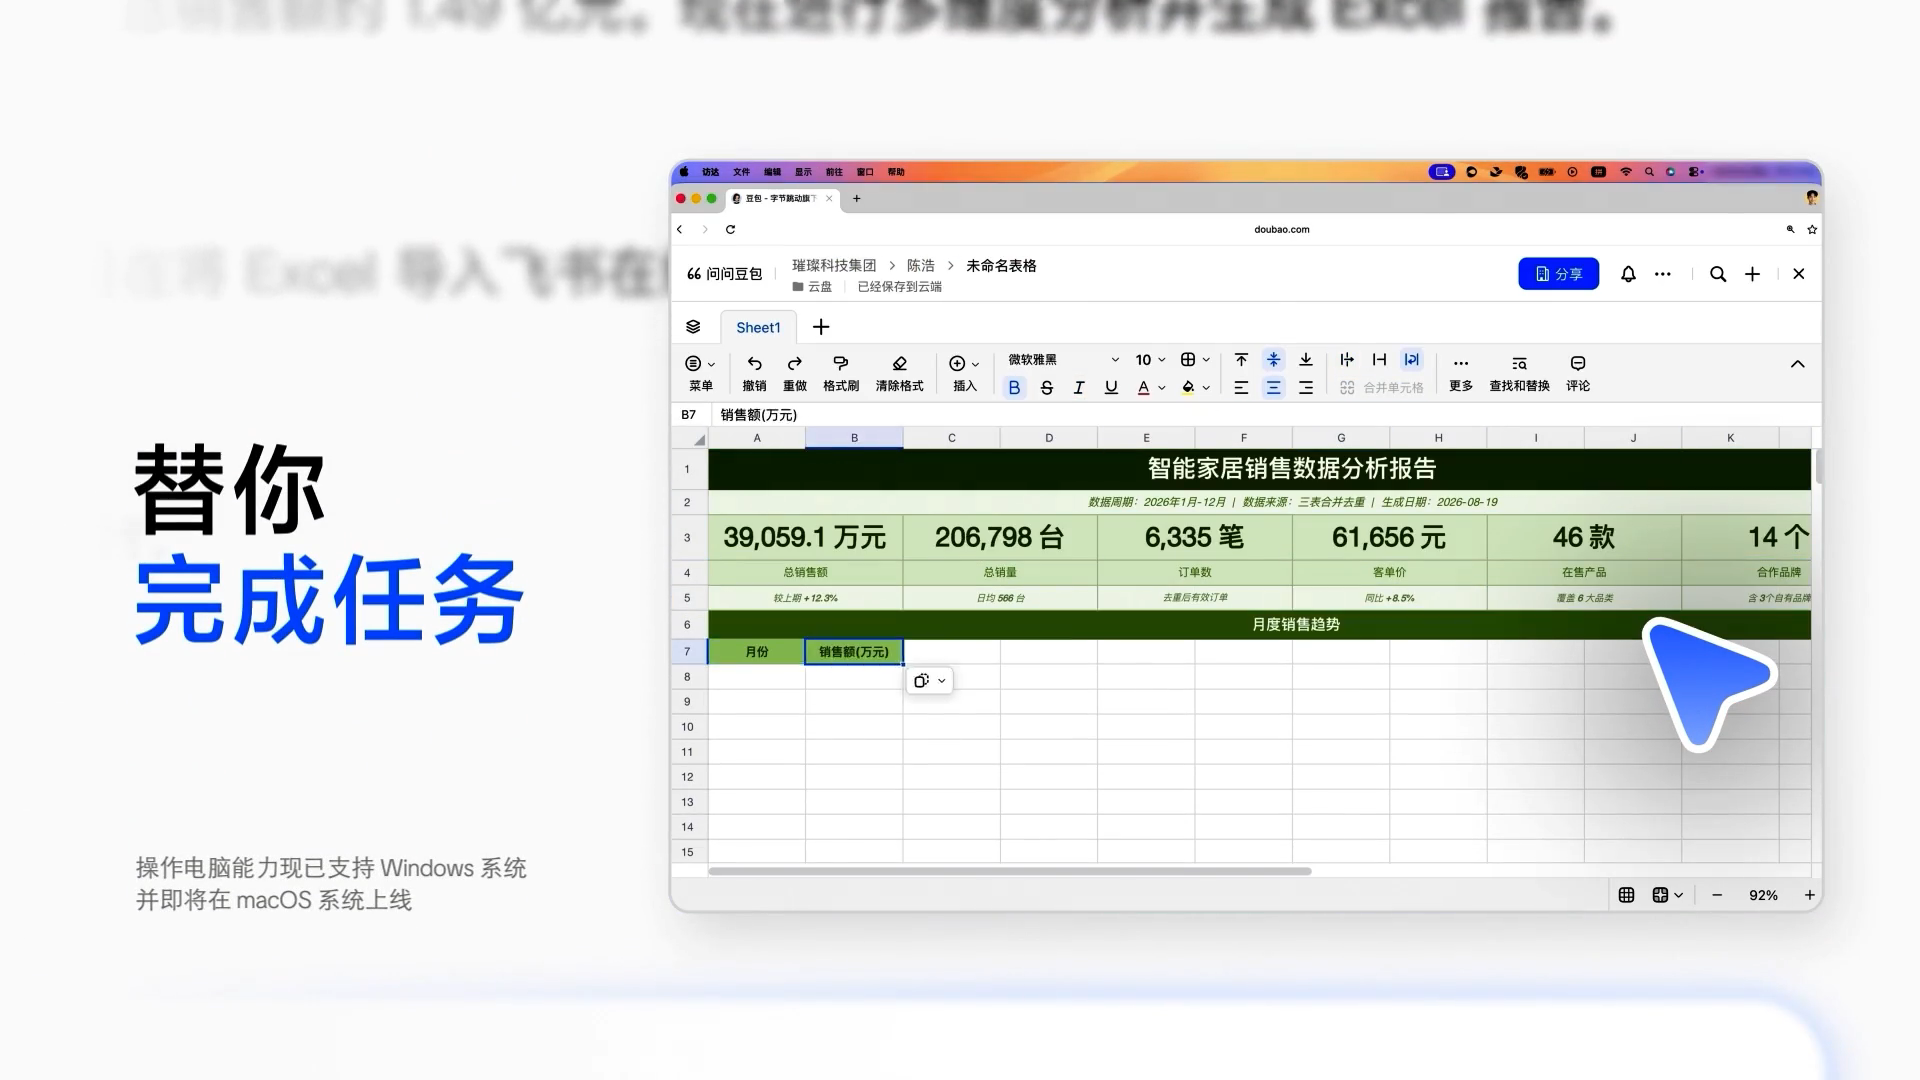1920x1080 pixels.
Task: Open Find and Replace (查找和替换)
Action: coord(1519,372)
